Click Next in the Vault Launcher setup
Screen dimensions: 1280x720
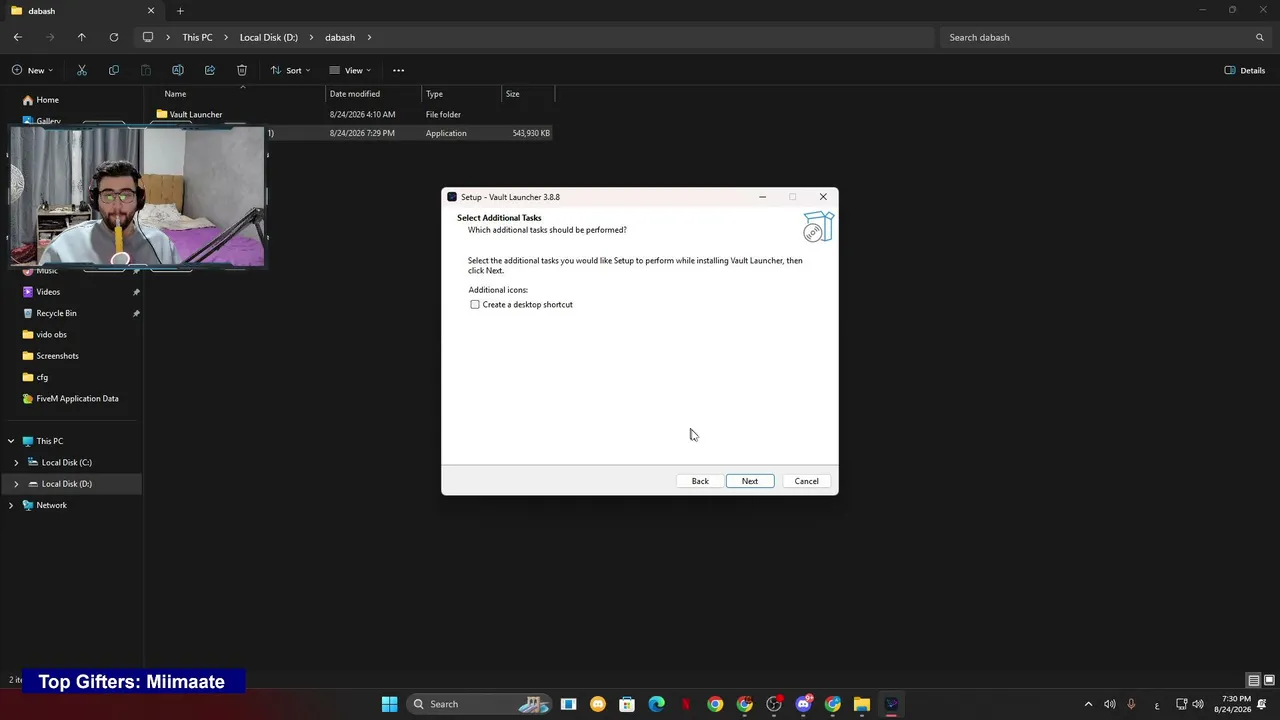[750, 481]
